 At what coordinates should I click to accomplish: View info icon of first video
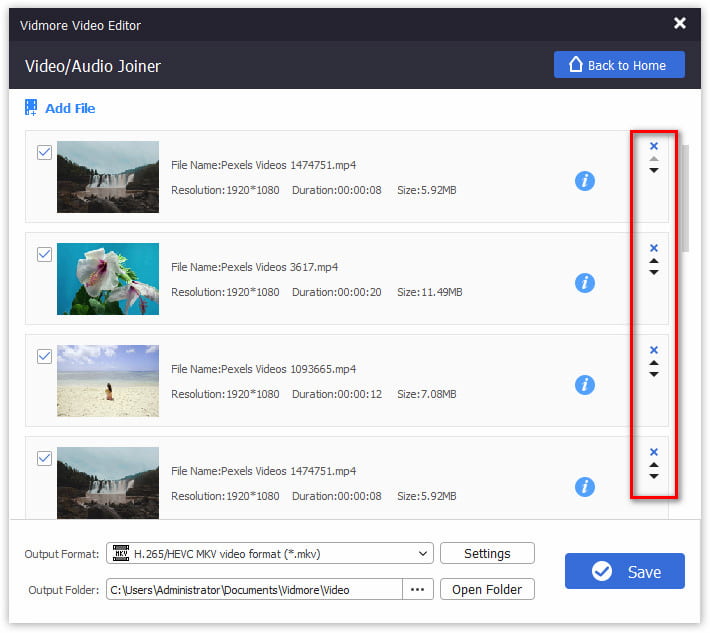585,181
